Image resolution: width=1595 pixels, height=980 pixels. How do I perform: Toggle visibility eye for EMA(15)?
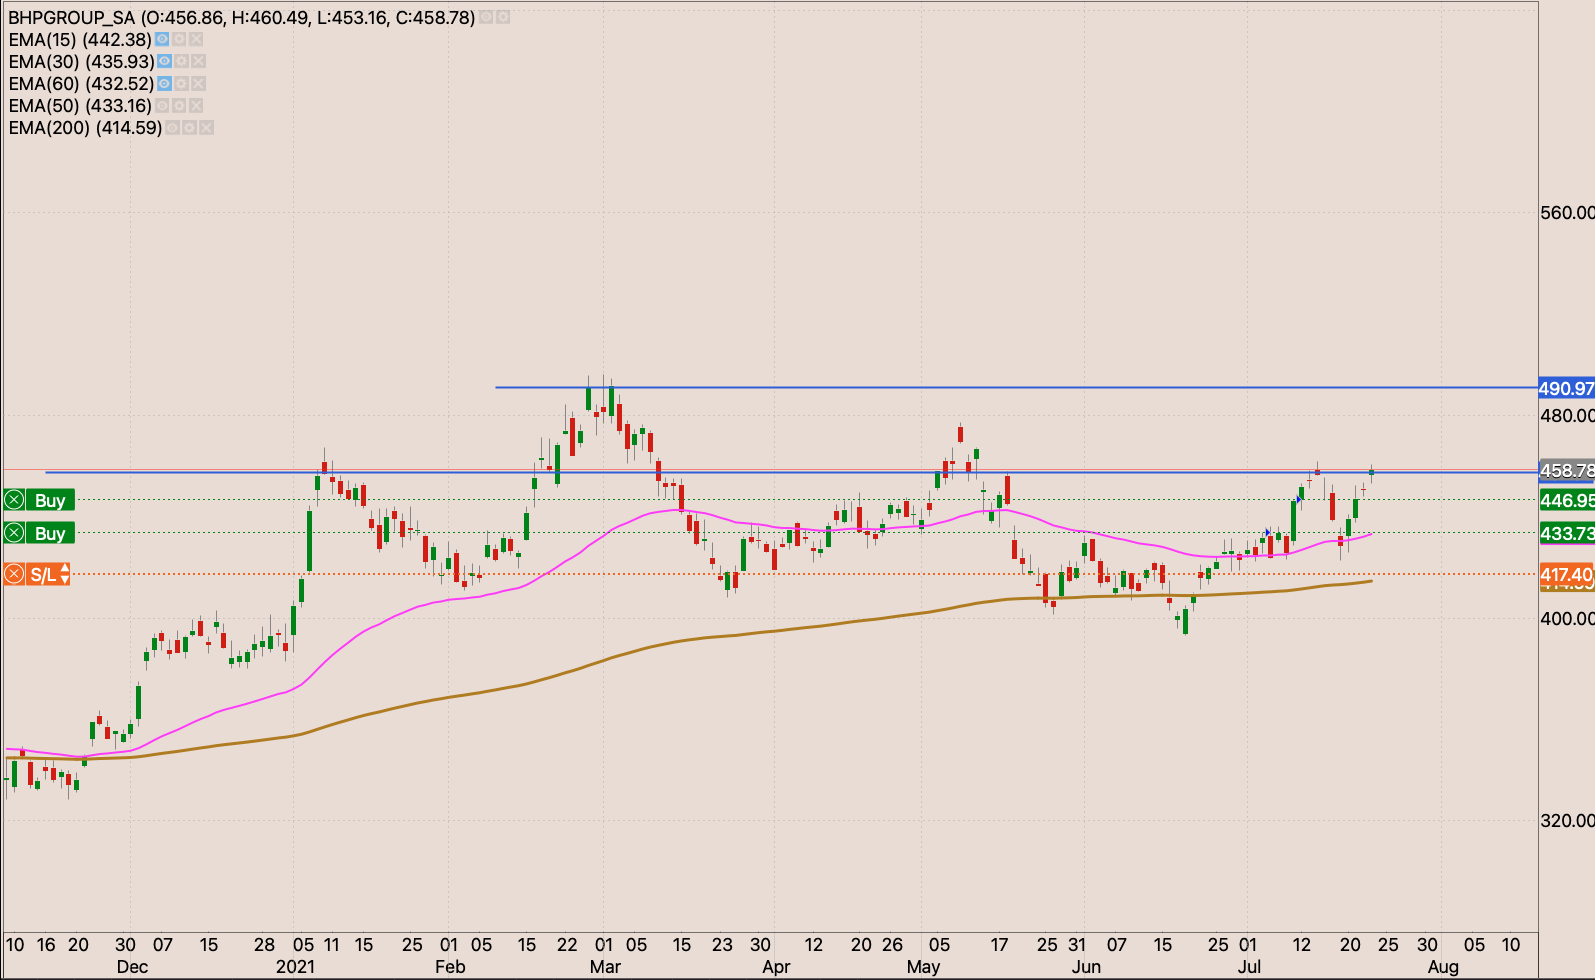coord(162,40)
